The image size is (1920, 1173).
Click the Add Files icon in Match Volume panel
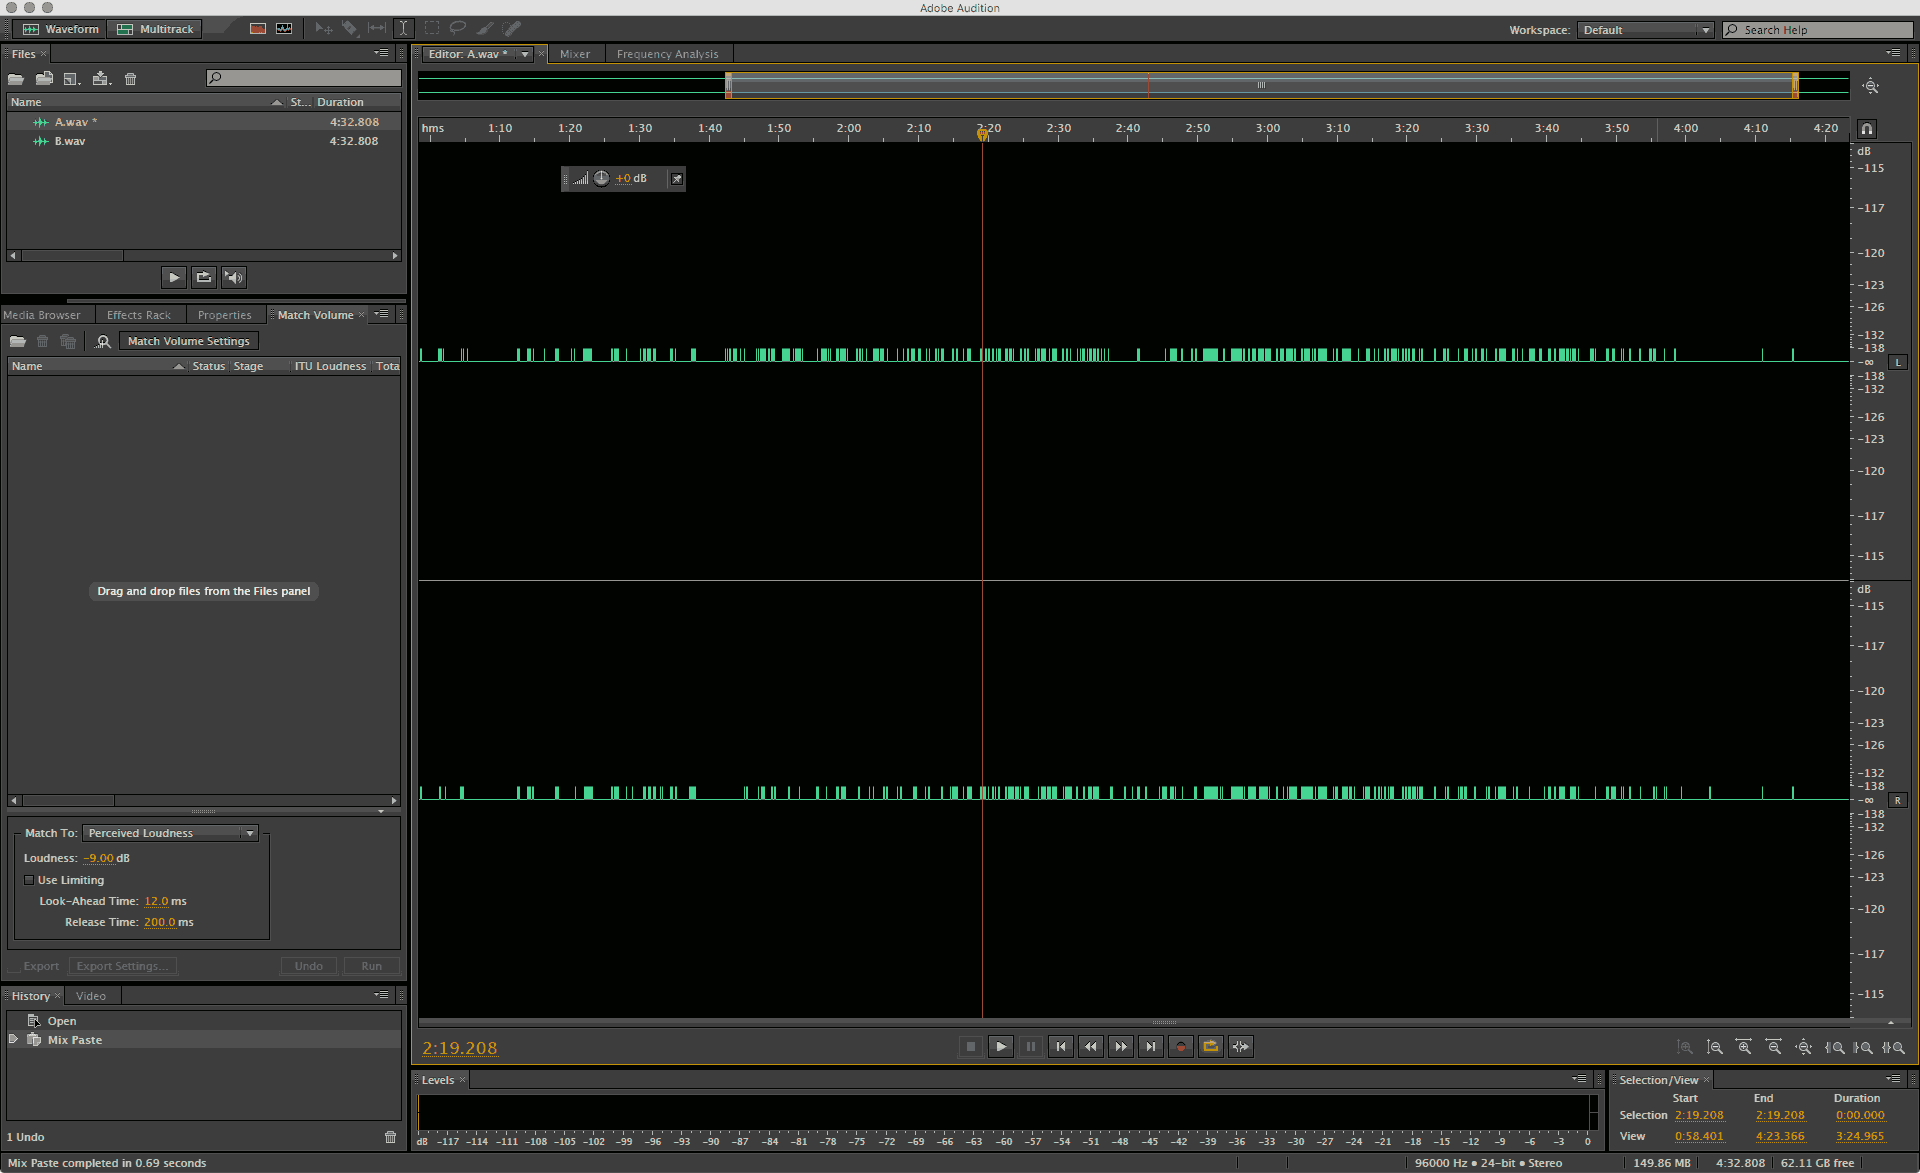[17, 341]
